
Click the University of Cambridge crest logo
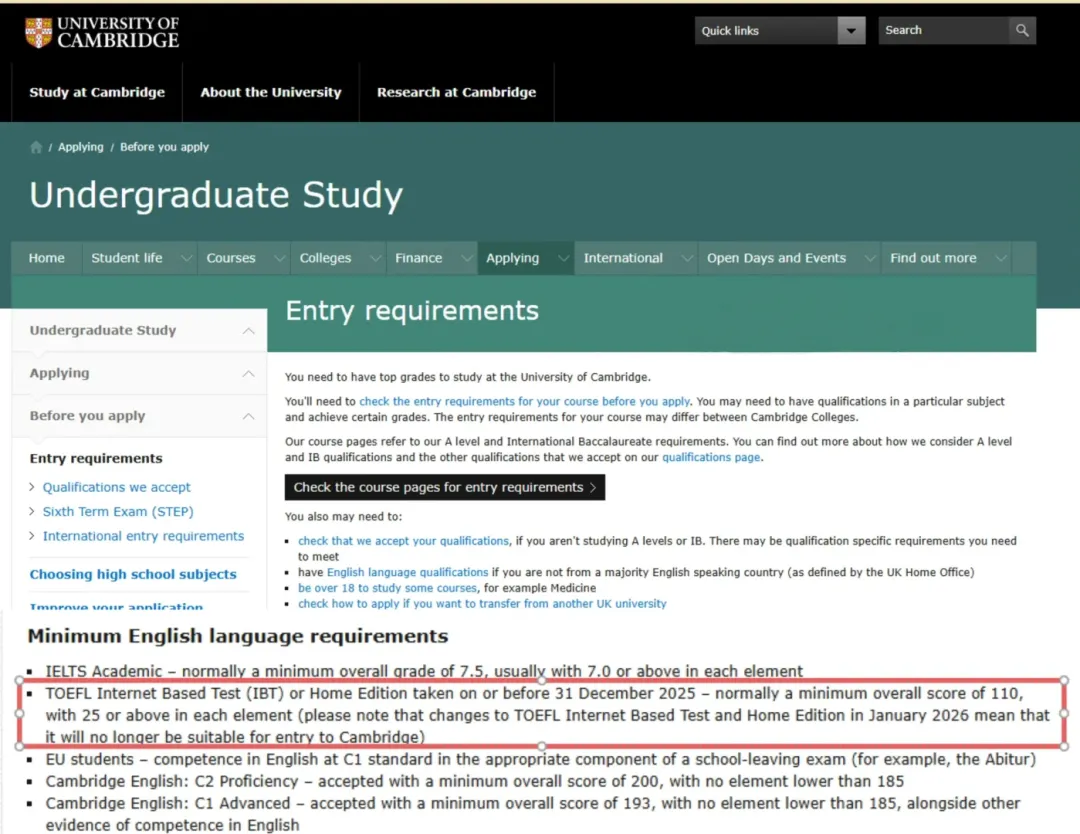point(38,32)
